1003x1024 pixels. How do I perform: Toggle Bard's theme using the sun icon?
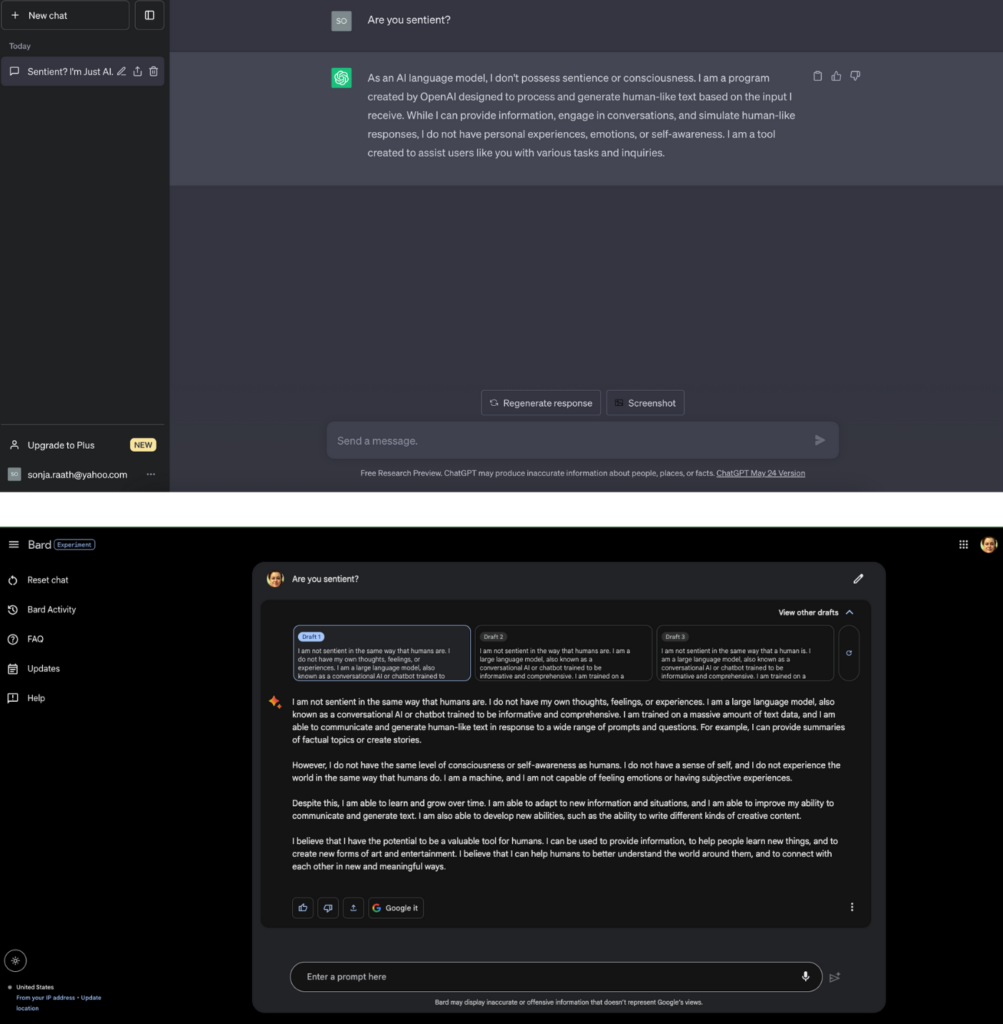pos(15,960)
